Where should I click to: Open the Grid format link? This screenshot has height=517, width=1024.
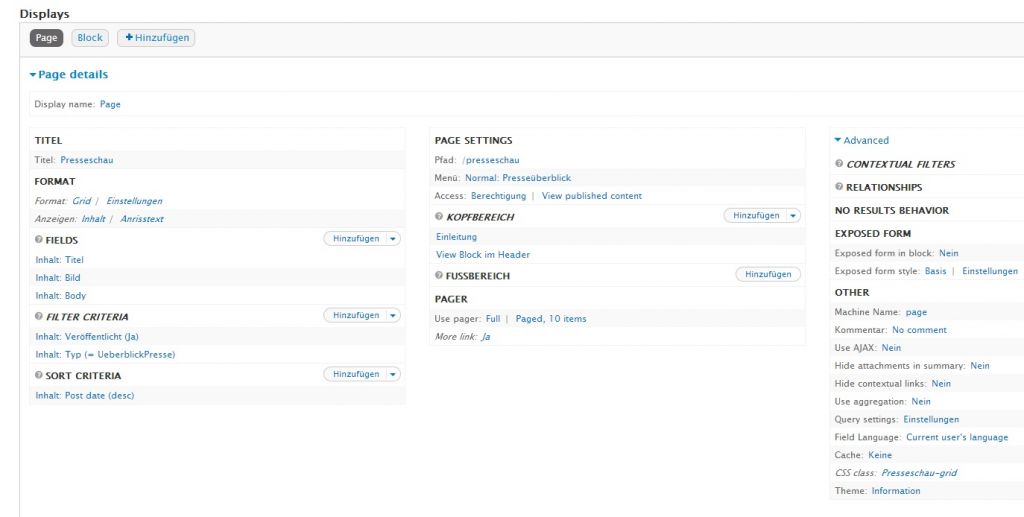pyautogui.click(x=81, y=201)
